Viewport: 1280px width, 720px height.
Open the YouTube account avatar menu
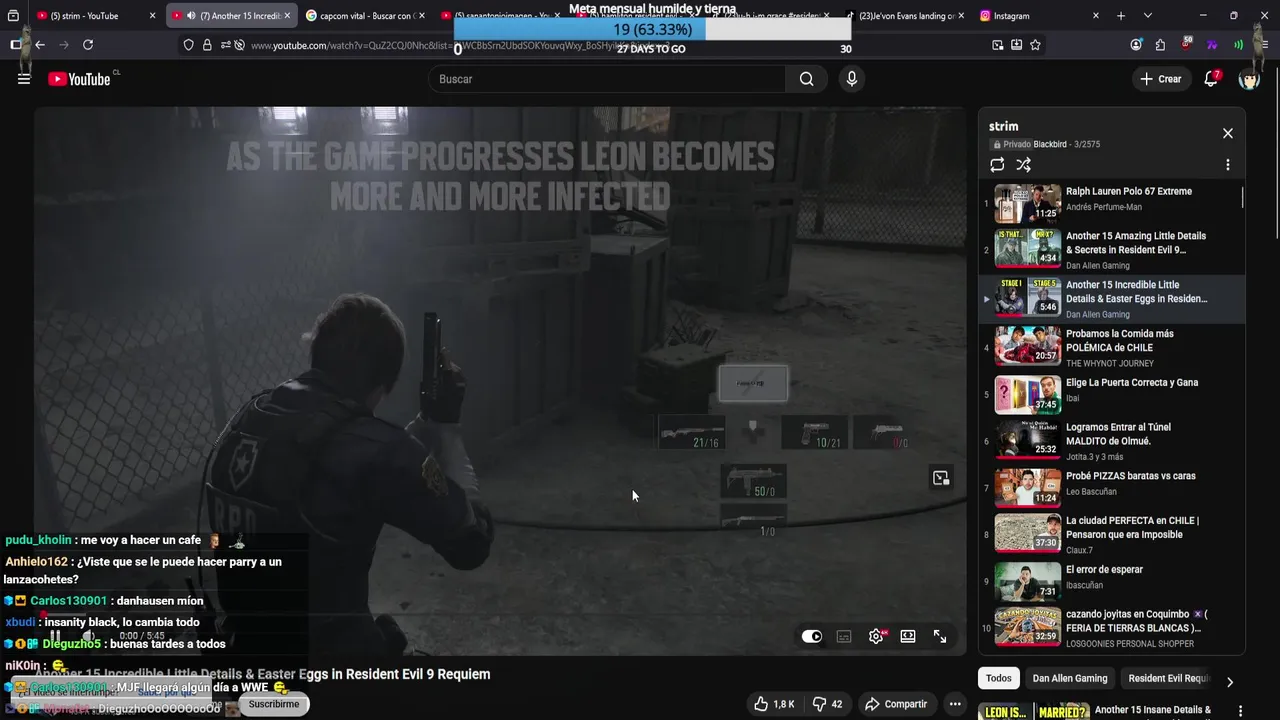pyautogui.click(x=1249, y=79)
